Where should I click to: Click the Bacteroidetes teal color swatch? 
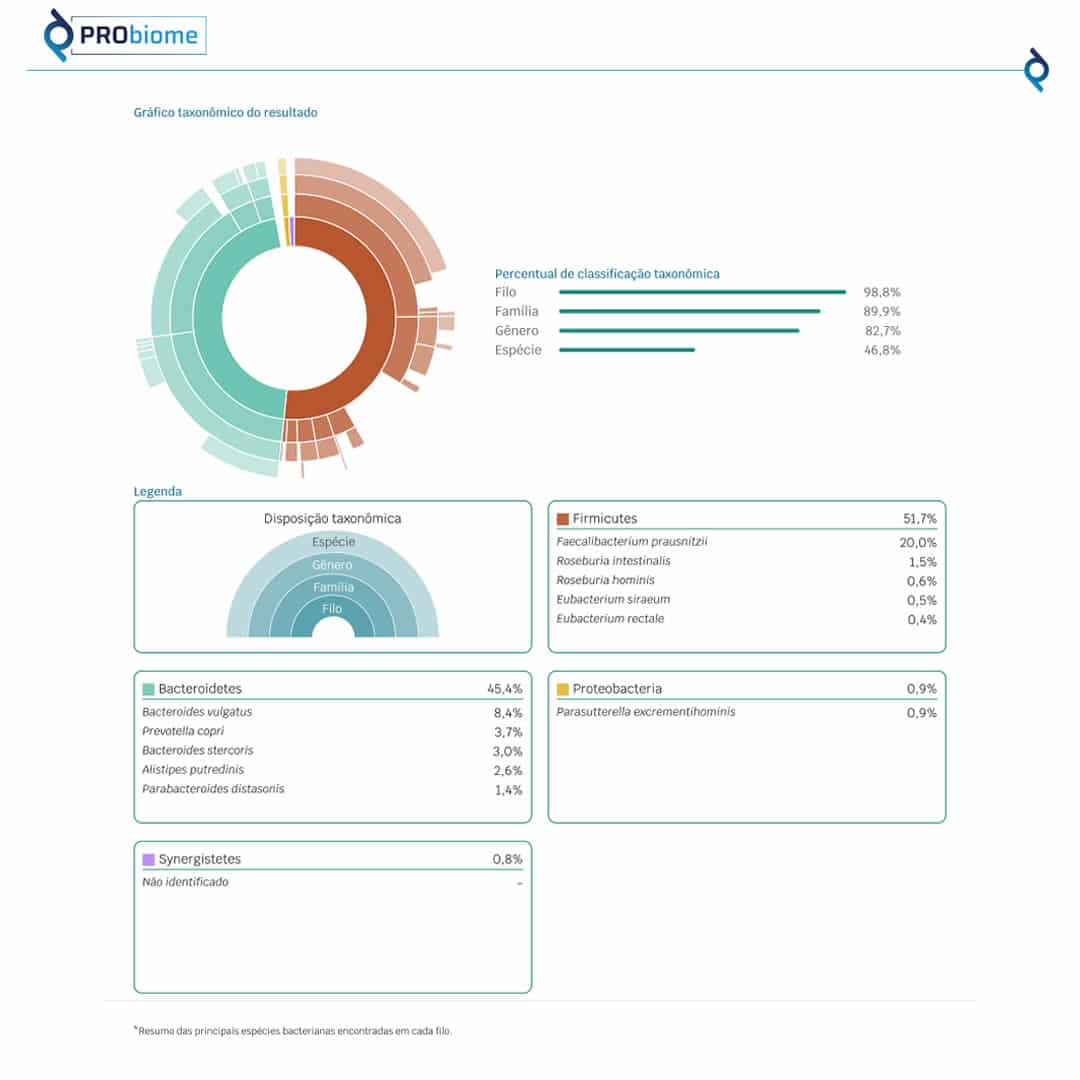coord(149,689)
